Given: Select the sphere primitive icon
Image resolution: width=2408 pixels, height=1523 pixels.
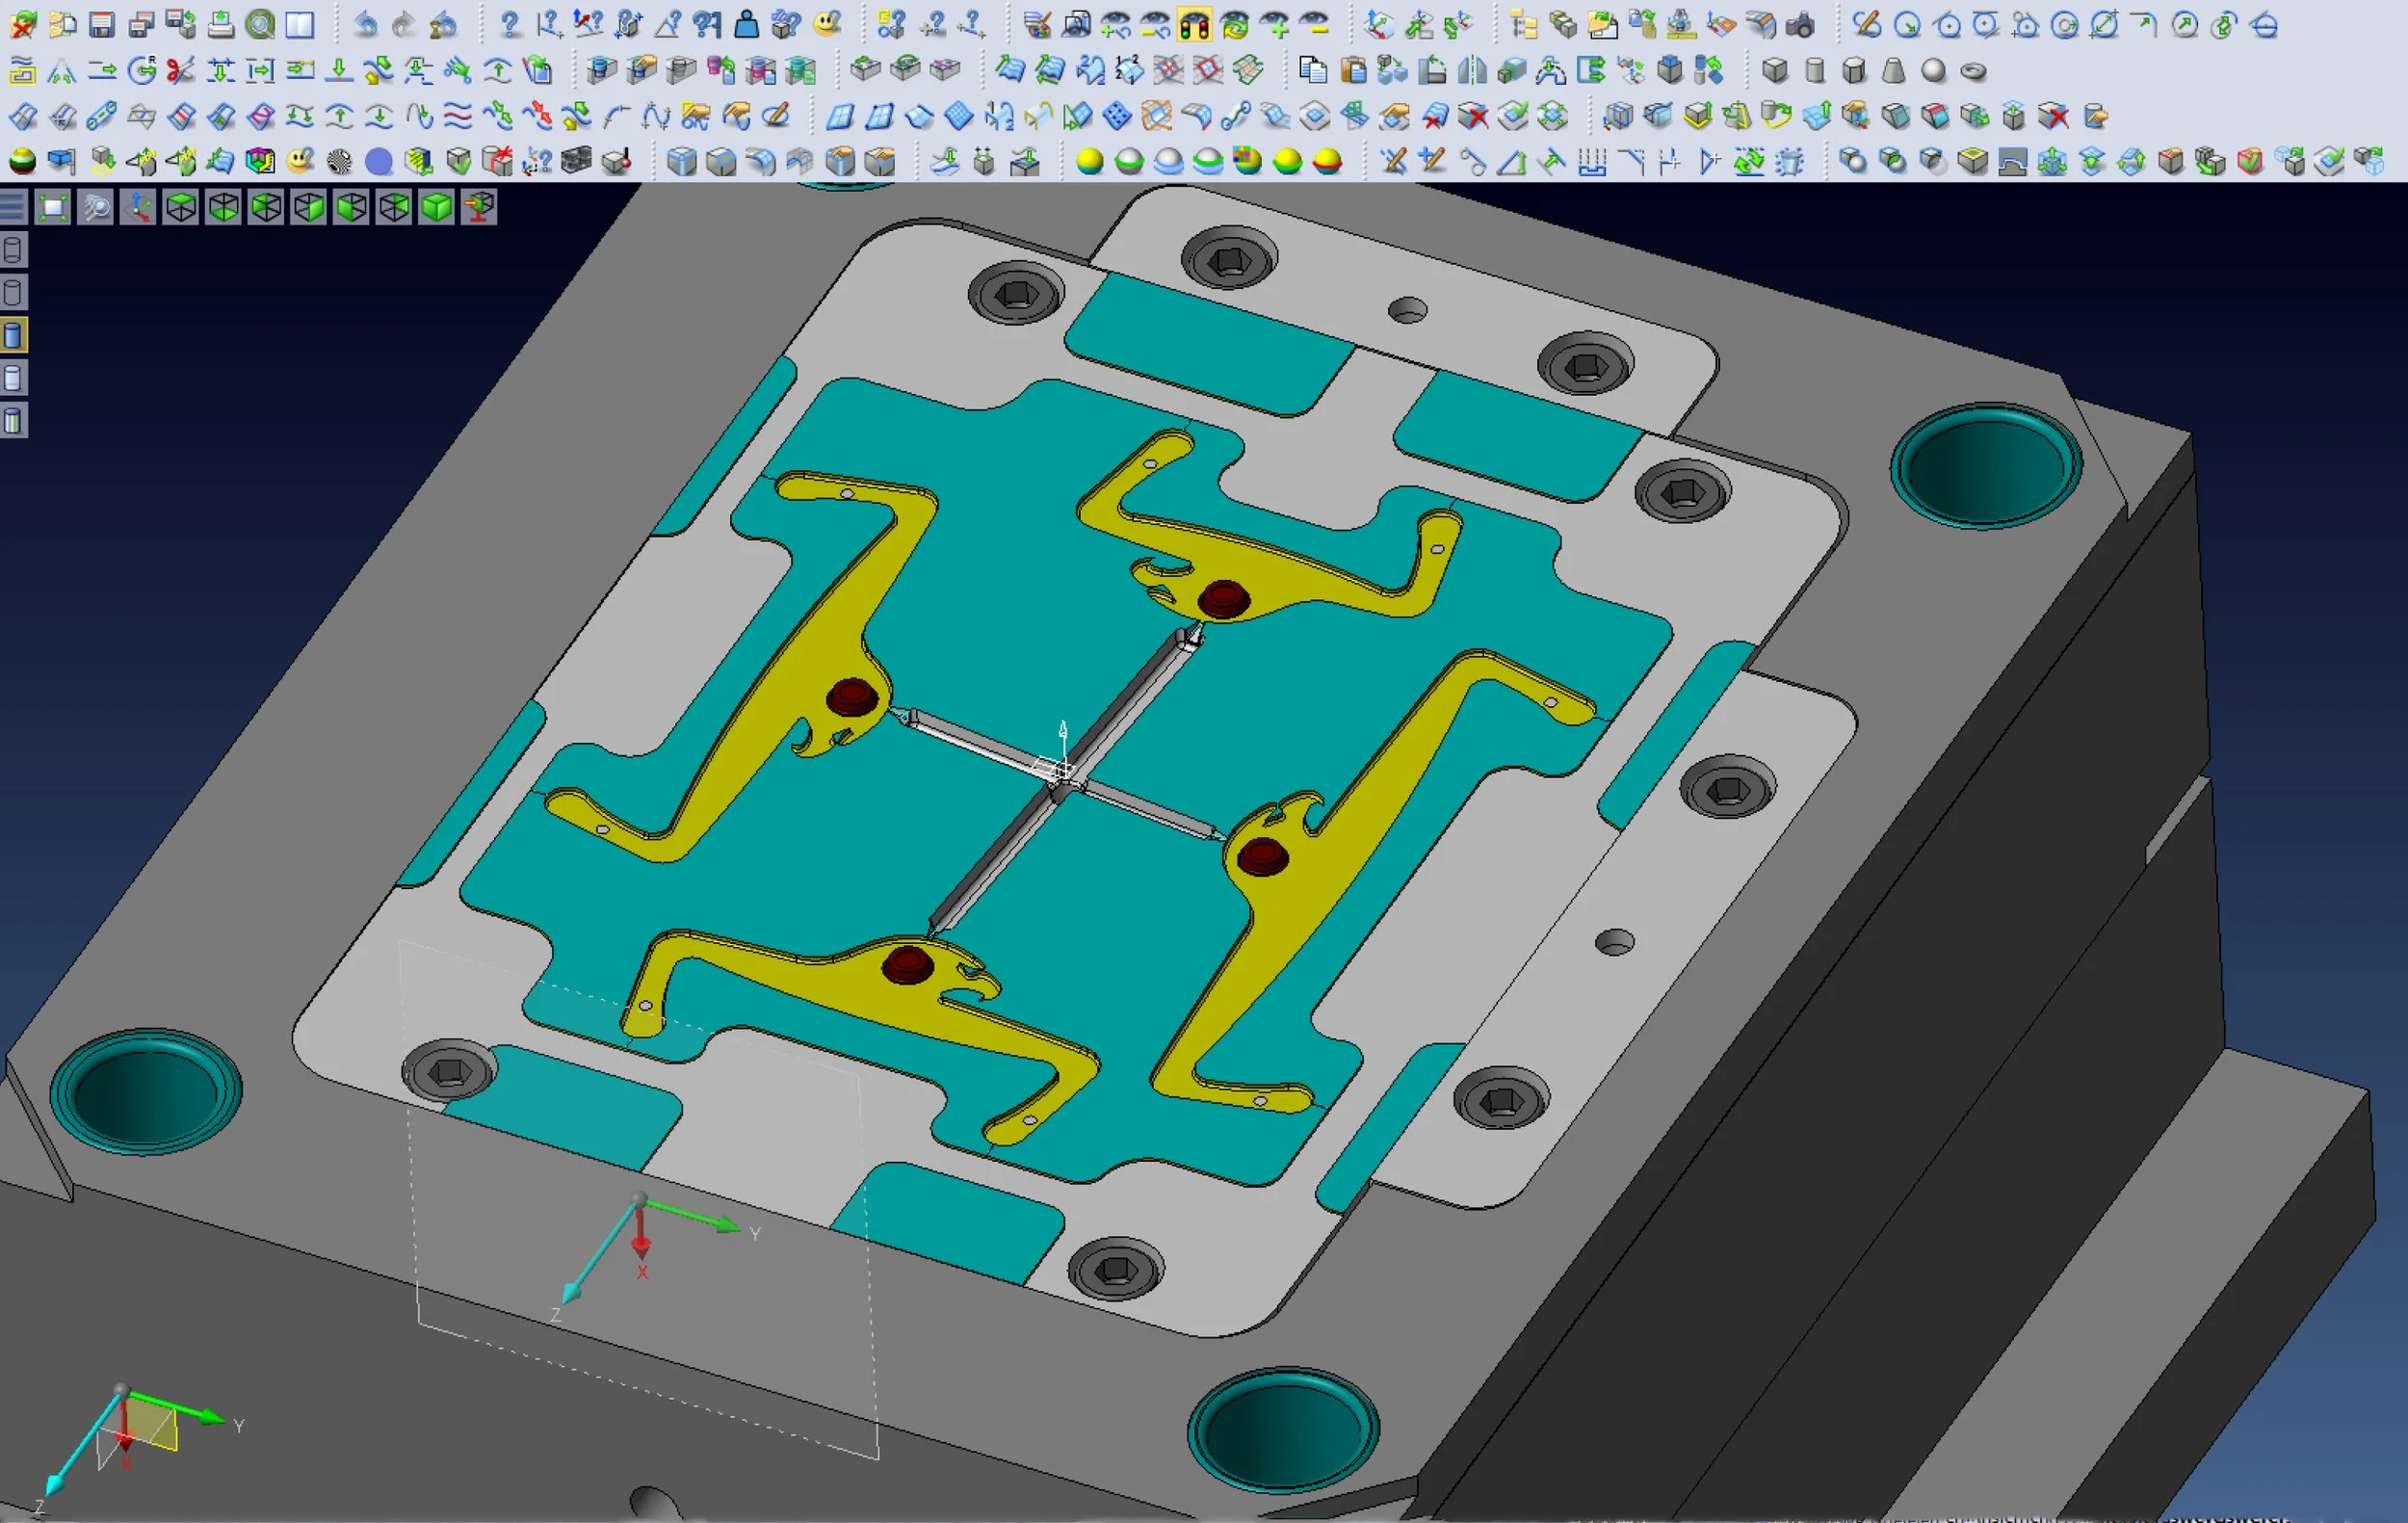Looking at the screenshot, I should pyautogui.click(x=1934, y=71).
